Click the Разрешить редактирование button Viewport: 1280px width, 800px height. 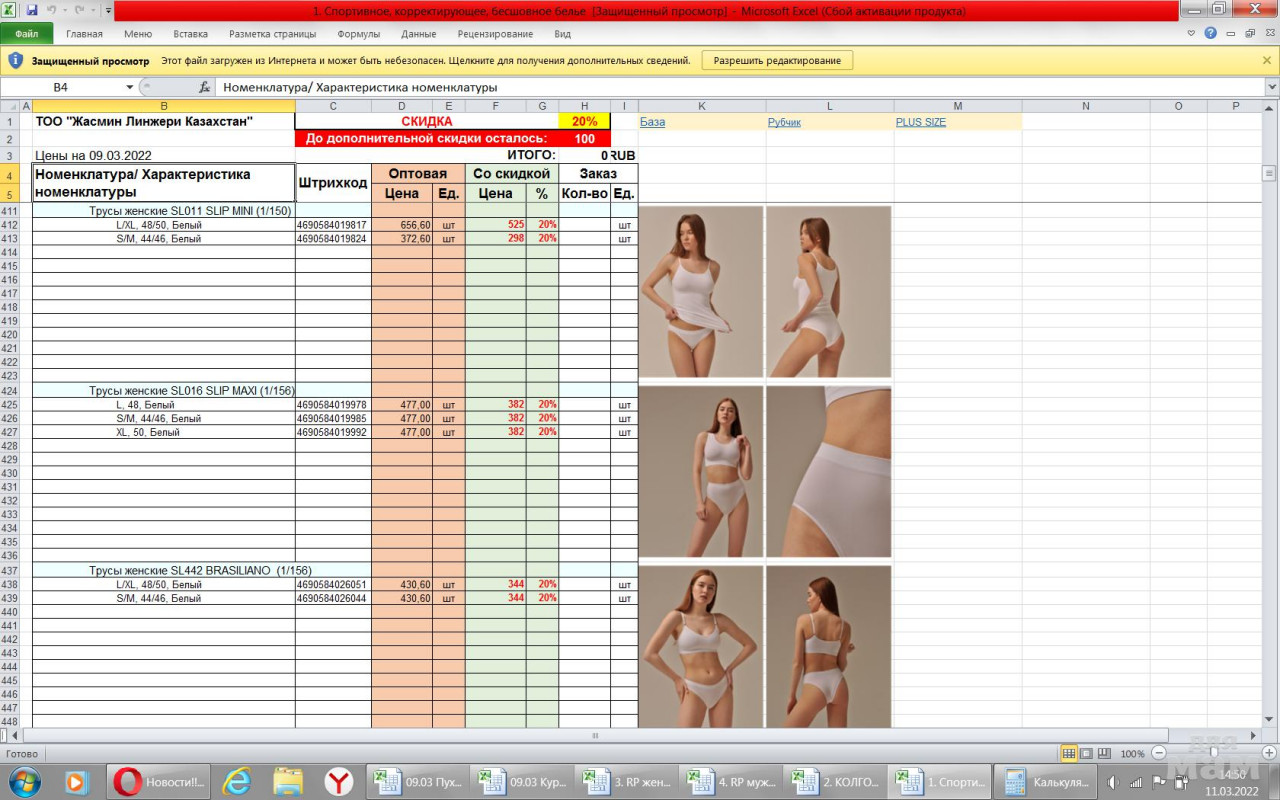[x=777, y=60]
